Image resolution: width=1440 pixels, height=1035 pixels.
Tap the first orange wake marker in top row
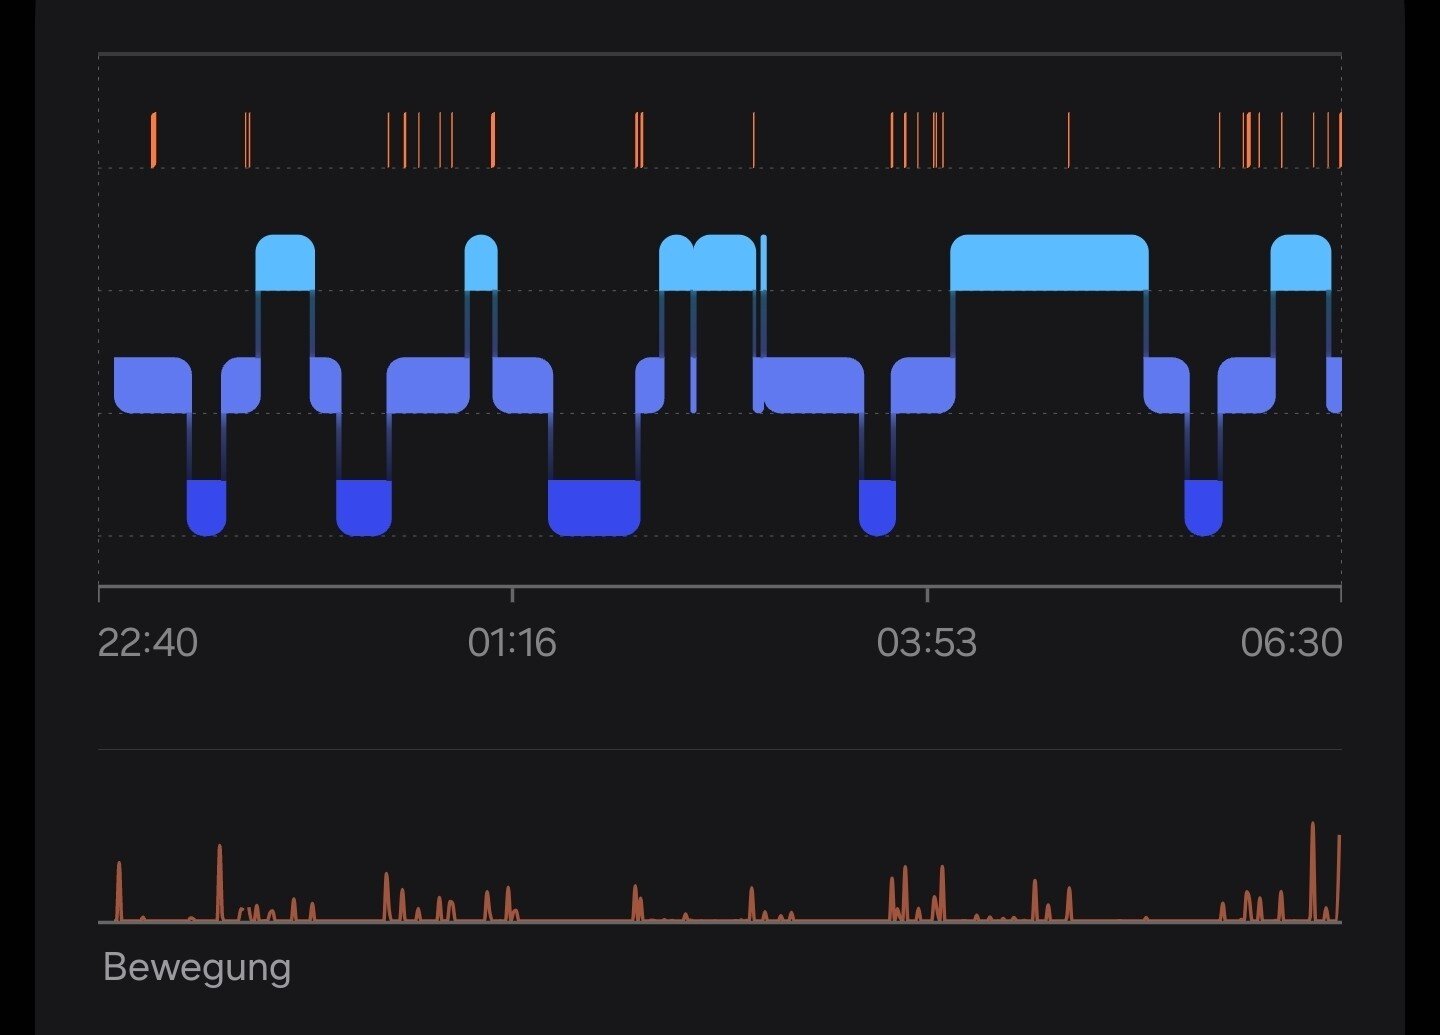pos(153,140)
